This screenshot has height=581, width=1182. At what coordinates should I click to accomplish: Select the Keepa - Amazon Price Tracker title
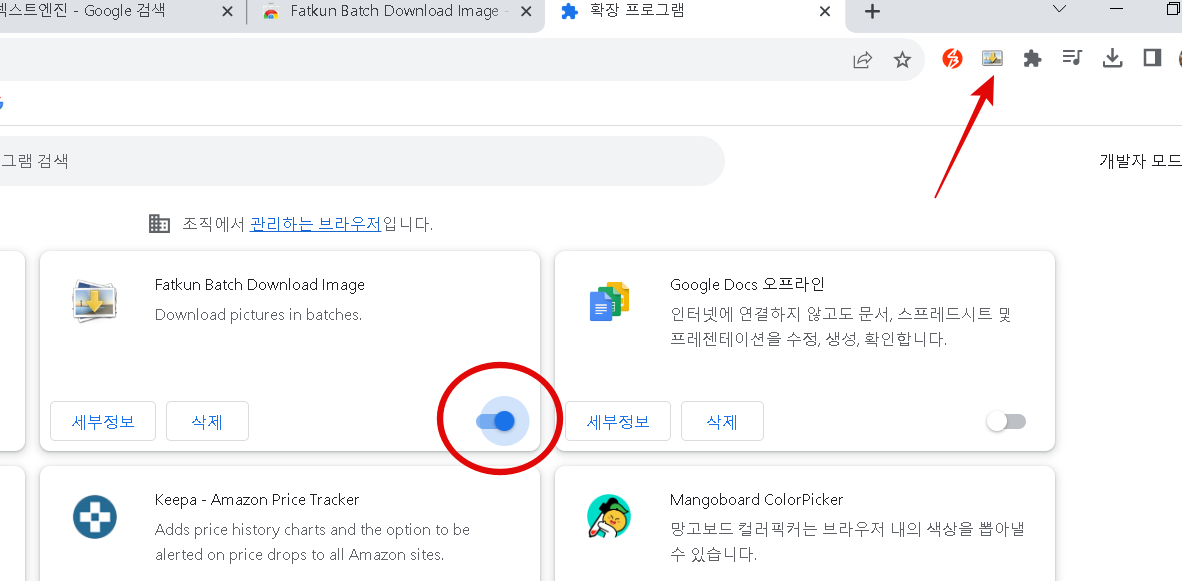coord(257,500)
